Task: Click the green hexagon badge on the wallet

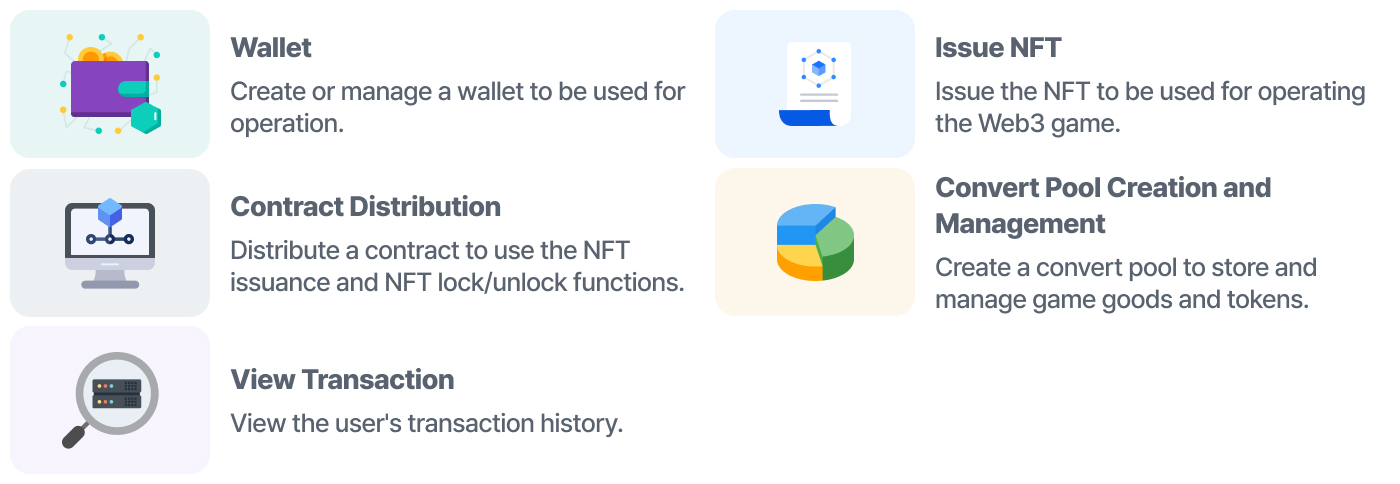Action: tap(146, 117)
